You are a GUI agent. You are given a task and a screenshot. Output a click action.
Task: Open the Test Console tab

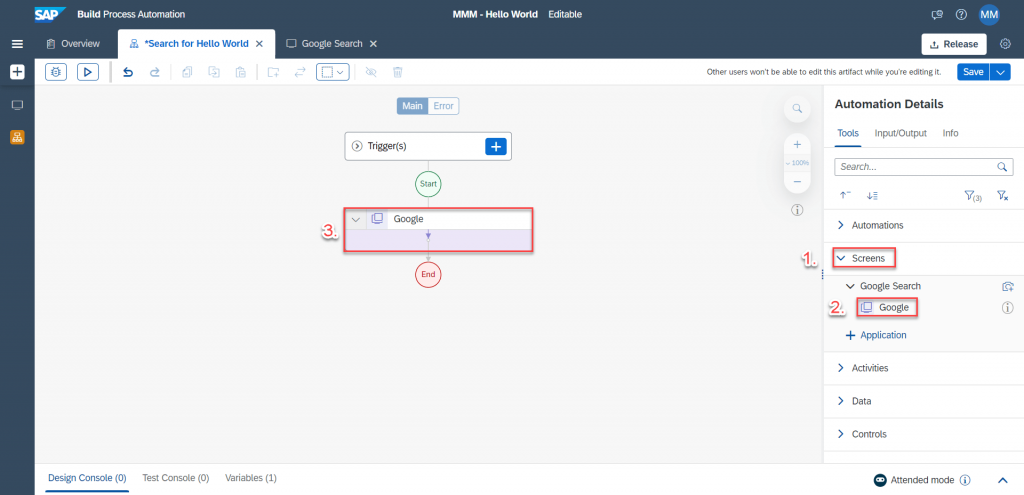point(176,478)
